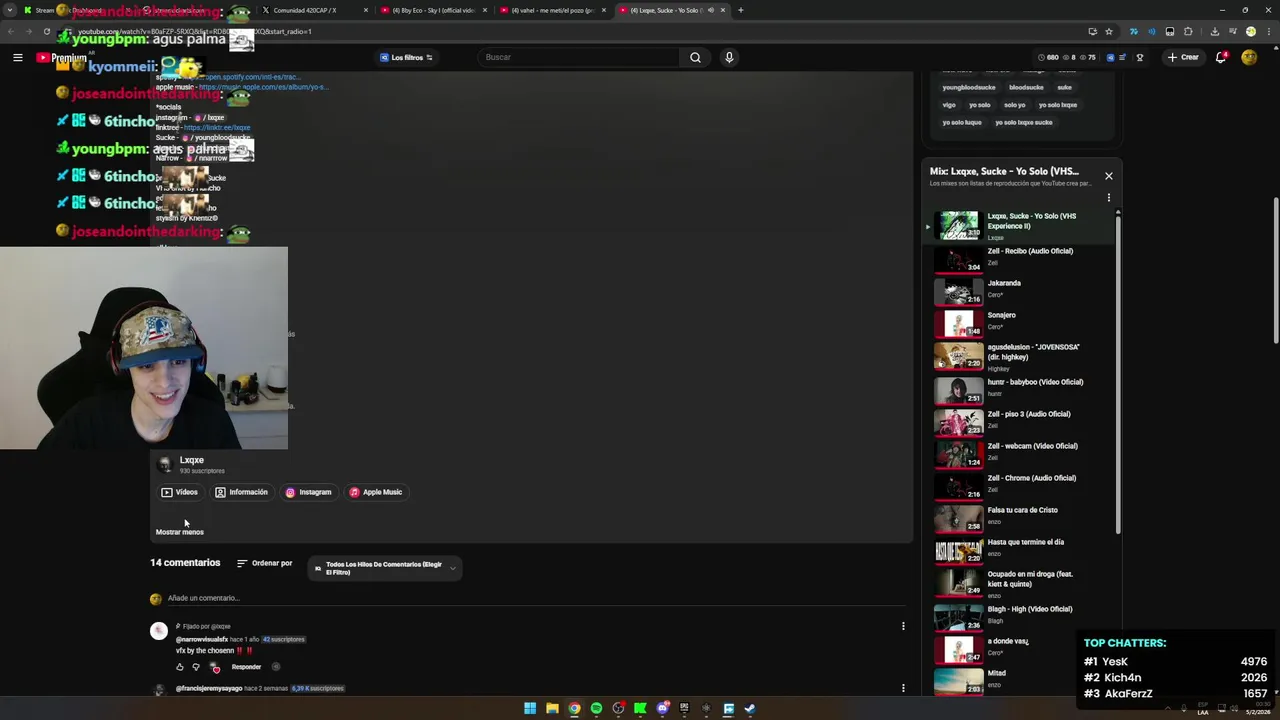Open the Apple Music link button
This screenshot has width=1280, height=720.
376,492
